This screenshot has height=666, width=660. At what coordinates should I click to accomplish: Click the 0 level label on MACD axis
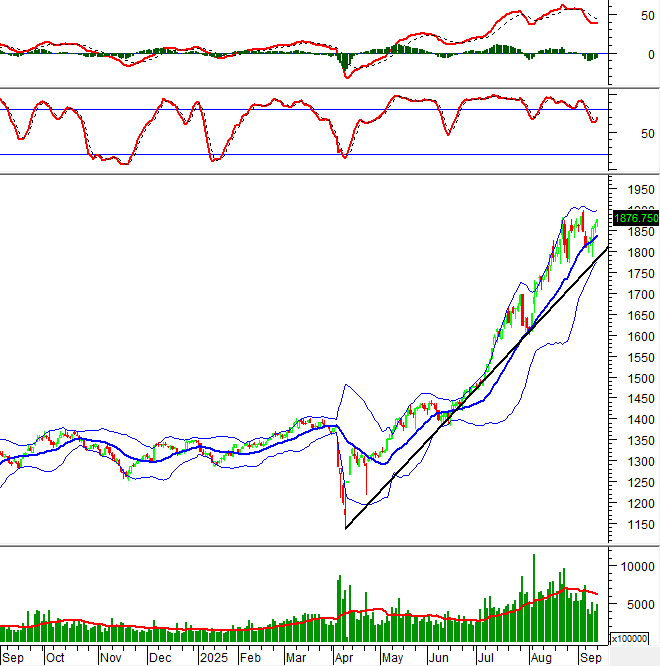coord(621,55)
